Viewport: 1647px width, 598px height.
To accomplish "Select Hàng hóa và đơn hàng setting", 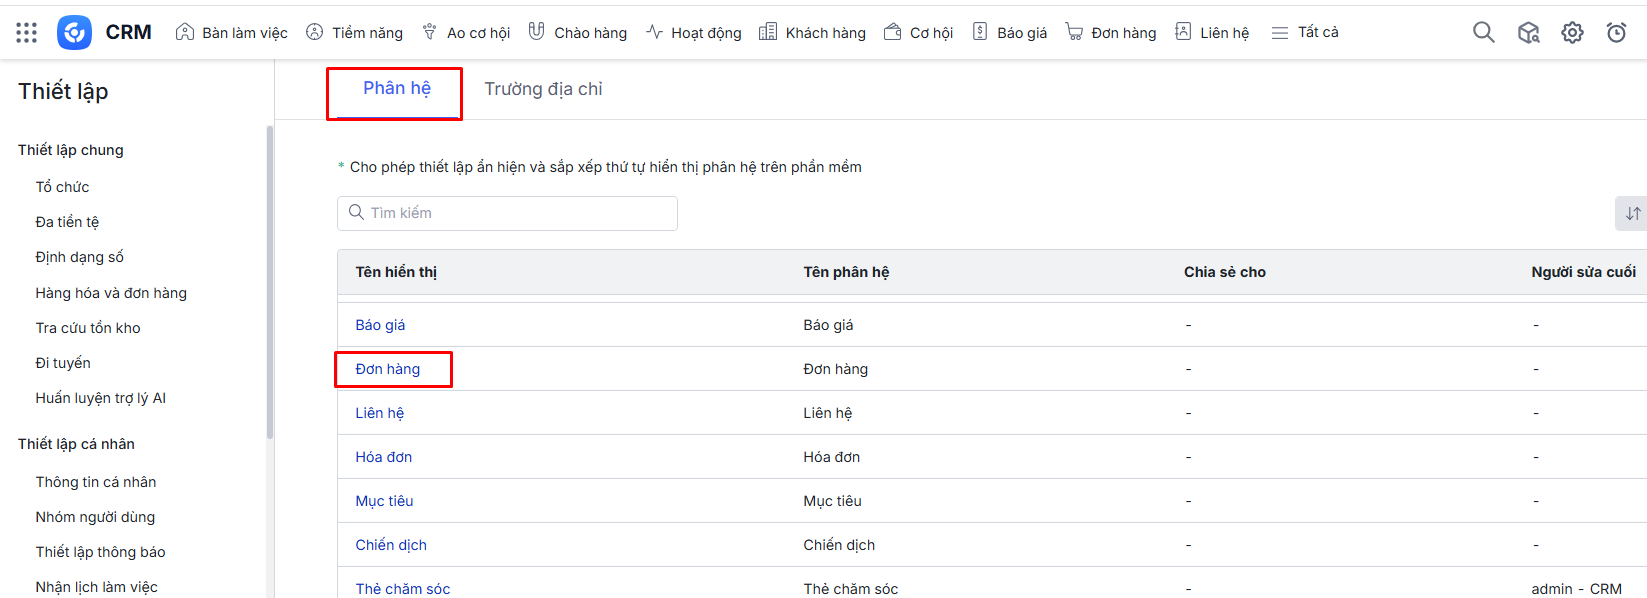I will click(111, 293).
